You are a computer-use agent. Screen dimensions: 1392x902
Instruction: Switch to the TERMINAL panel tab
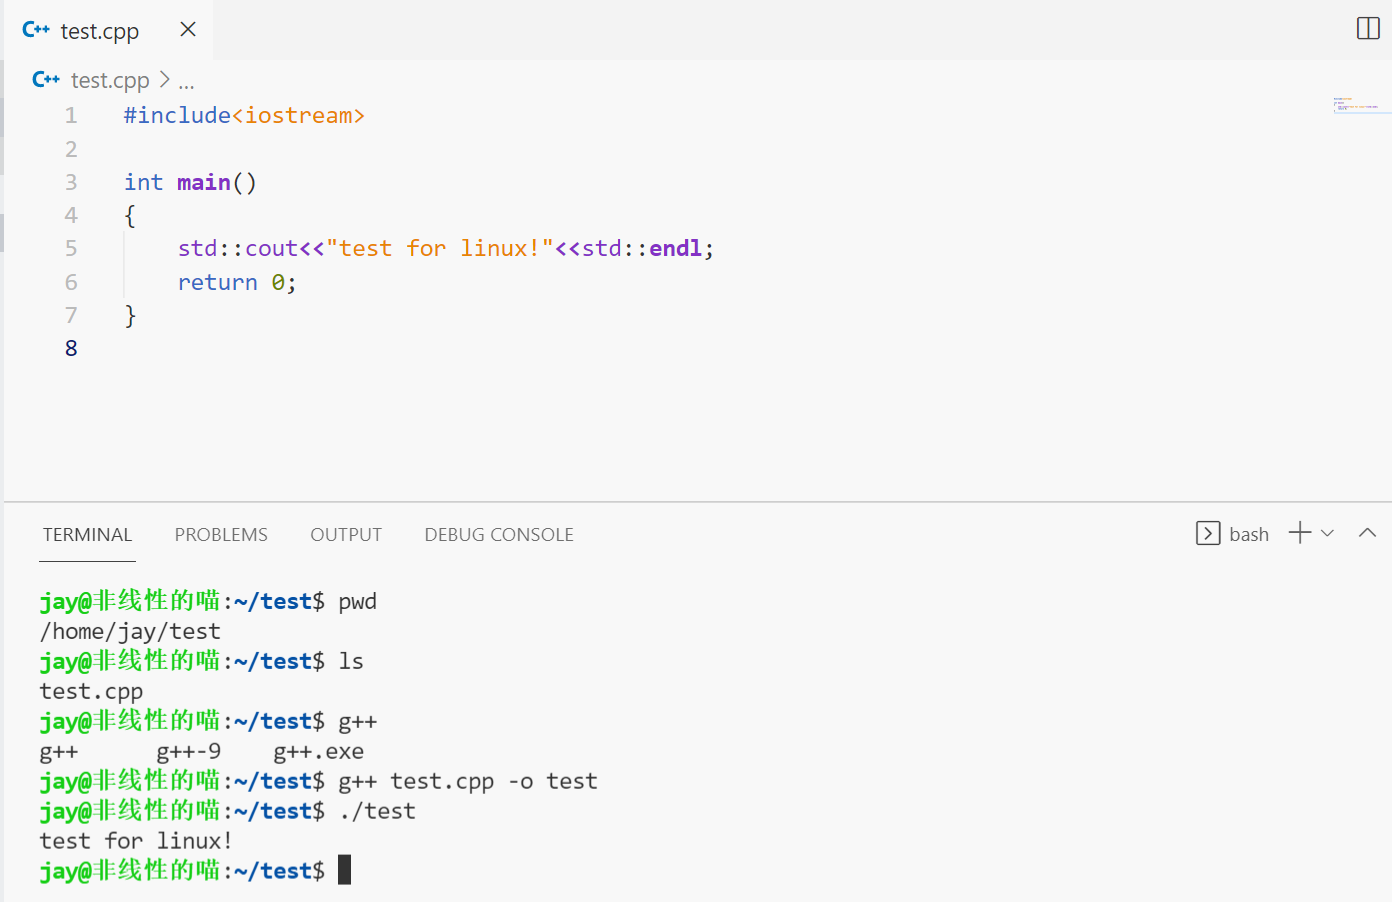(x=87, y=535)
